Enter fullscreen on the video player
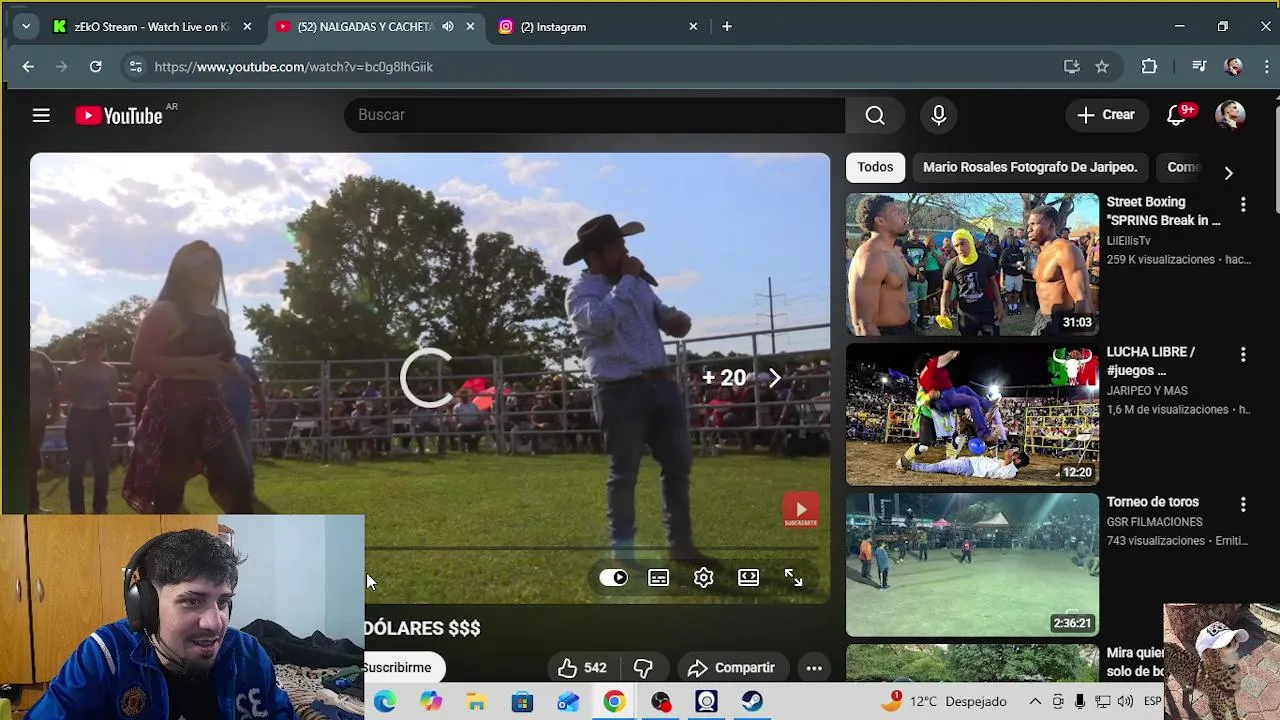Screen dimensions: 1280x720 pos(794,578)
